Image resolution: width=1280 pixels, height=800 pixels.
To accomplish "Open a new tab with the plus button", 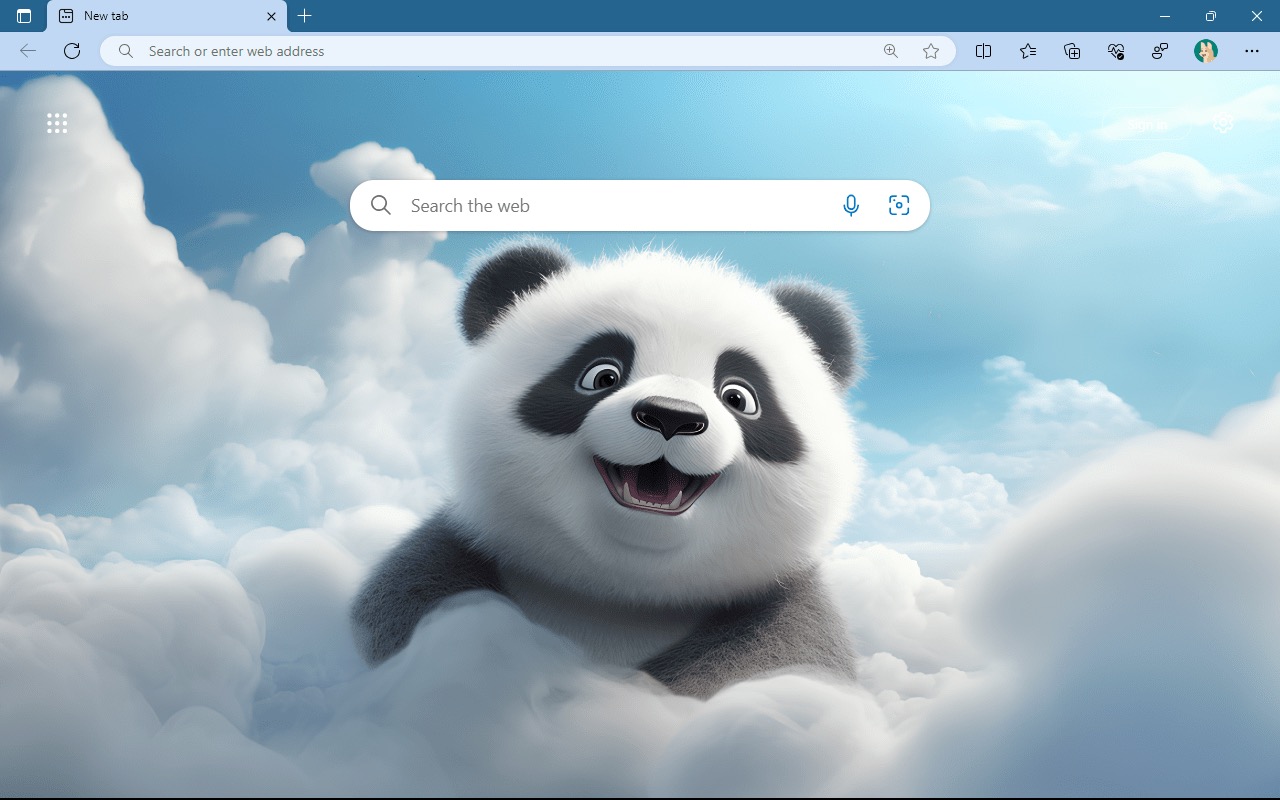I will pyautogui.click(x=304, y=16).
